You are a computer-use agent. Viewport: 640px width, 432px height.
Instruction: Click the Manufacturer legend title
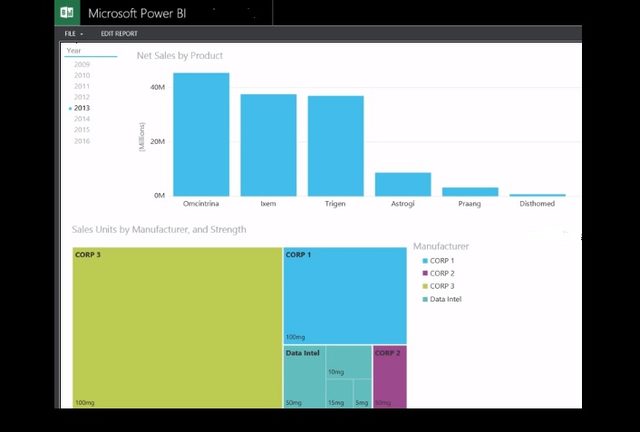tap(441, 246)
